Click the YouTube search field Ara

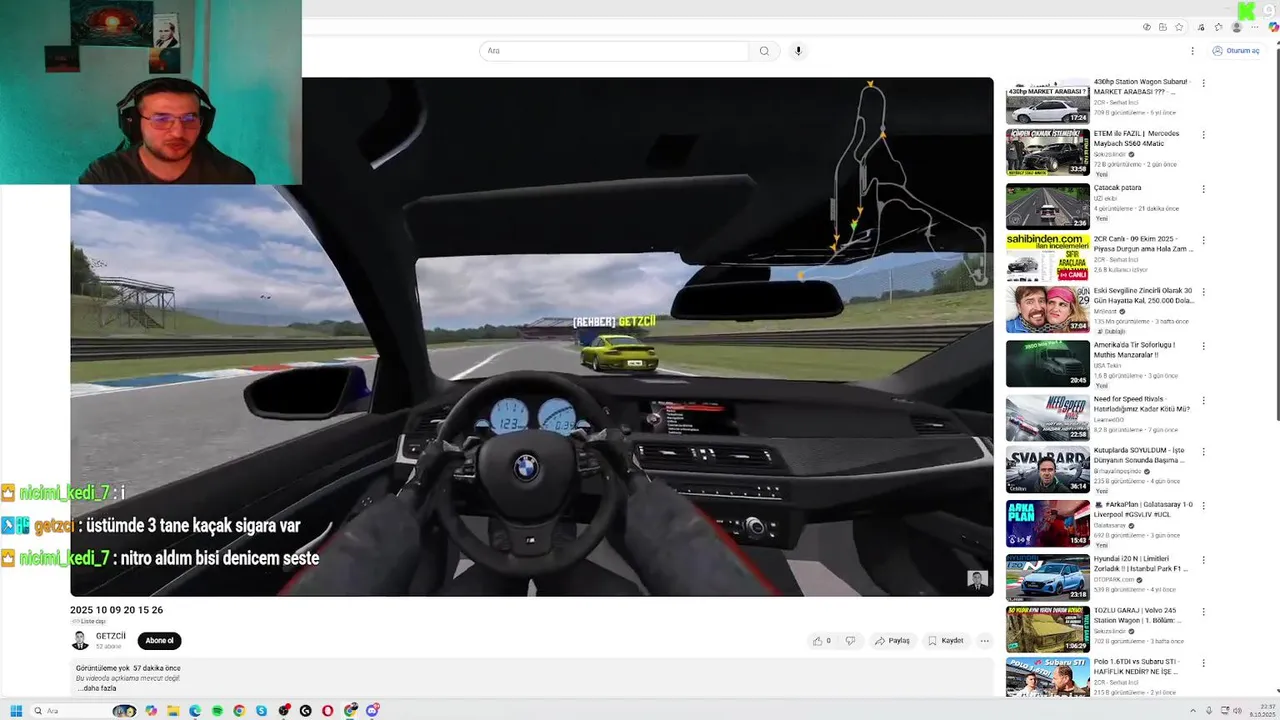614,51
